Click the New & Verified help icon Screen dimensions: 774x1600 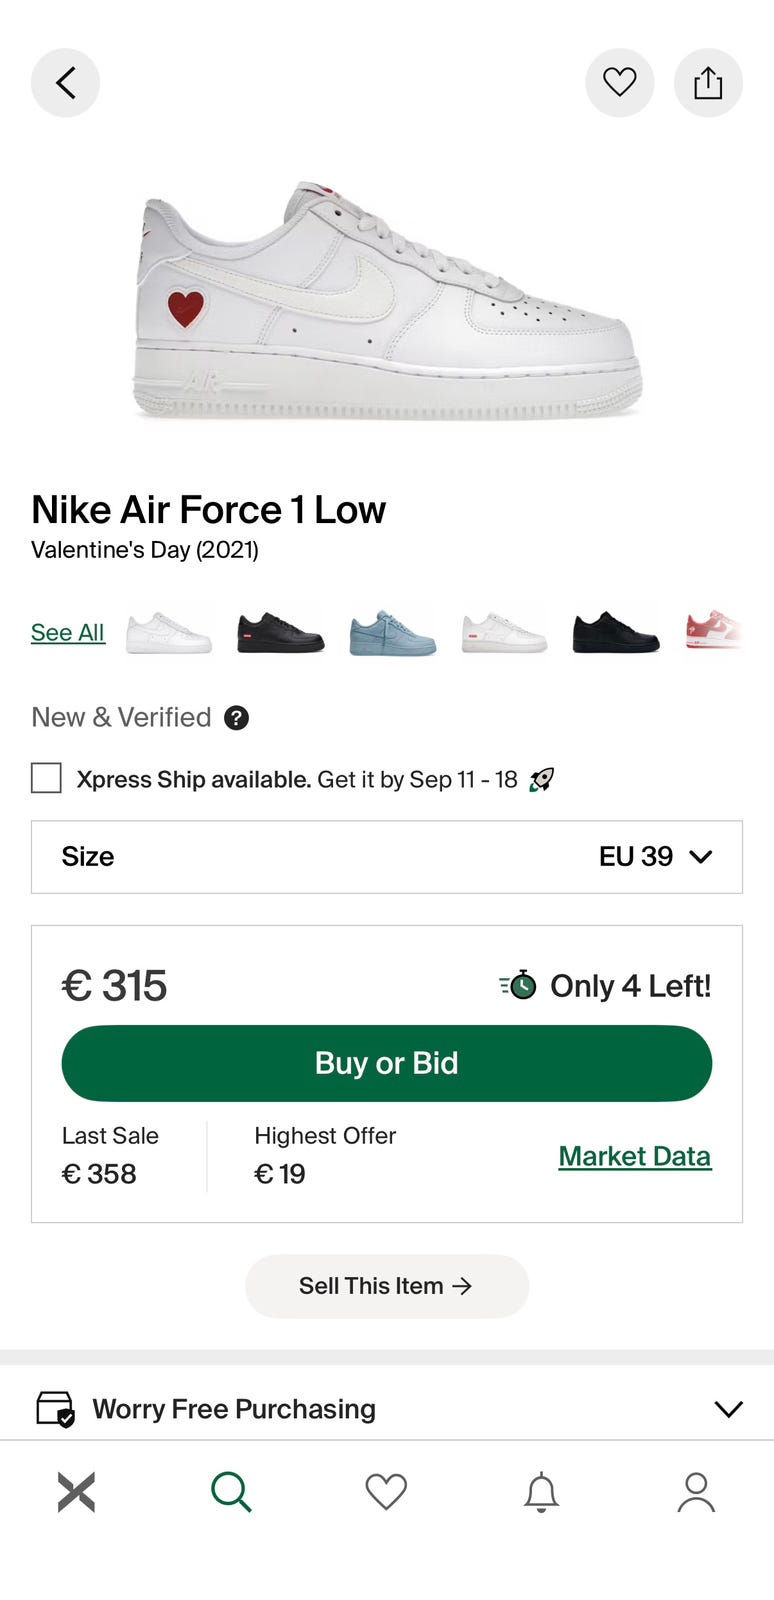[x=236, y=718]
